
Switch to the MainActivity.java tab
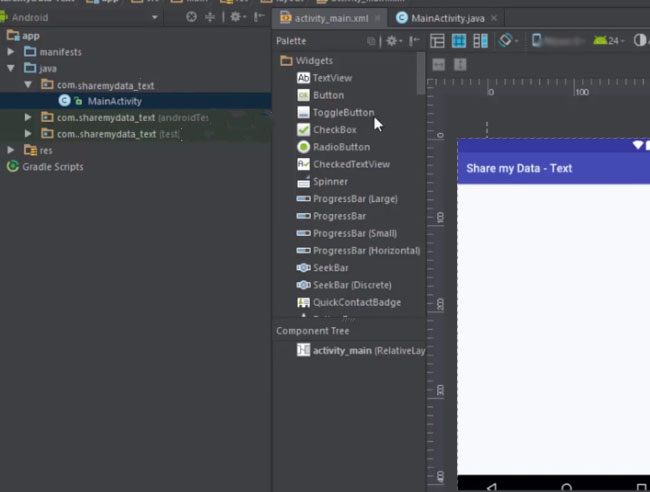pyautogui.click(x=447, y=18)
